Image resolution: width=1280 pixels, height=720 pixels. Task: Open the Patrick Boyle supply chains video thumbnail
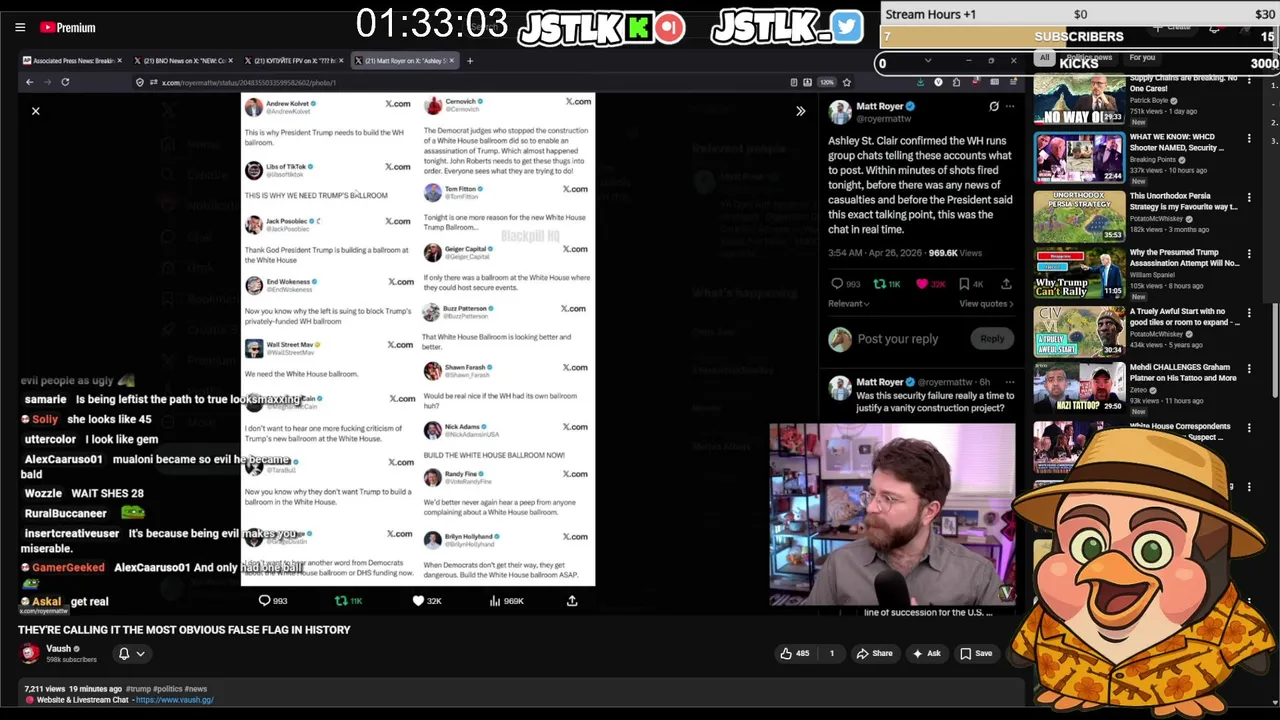(1079, 98)
